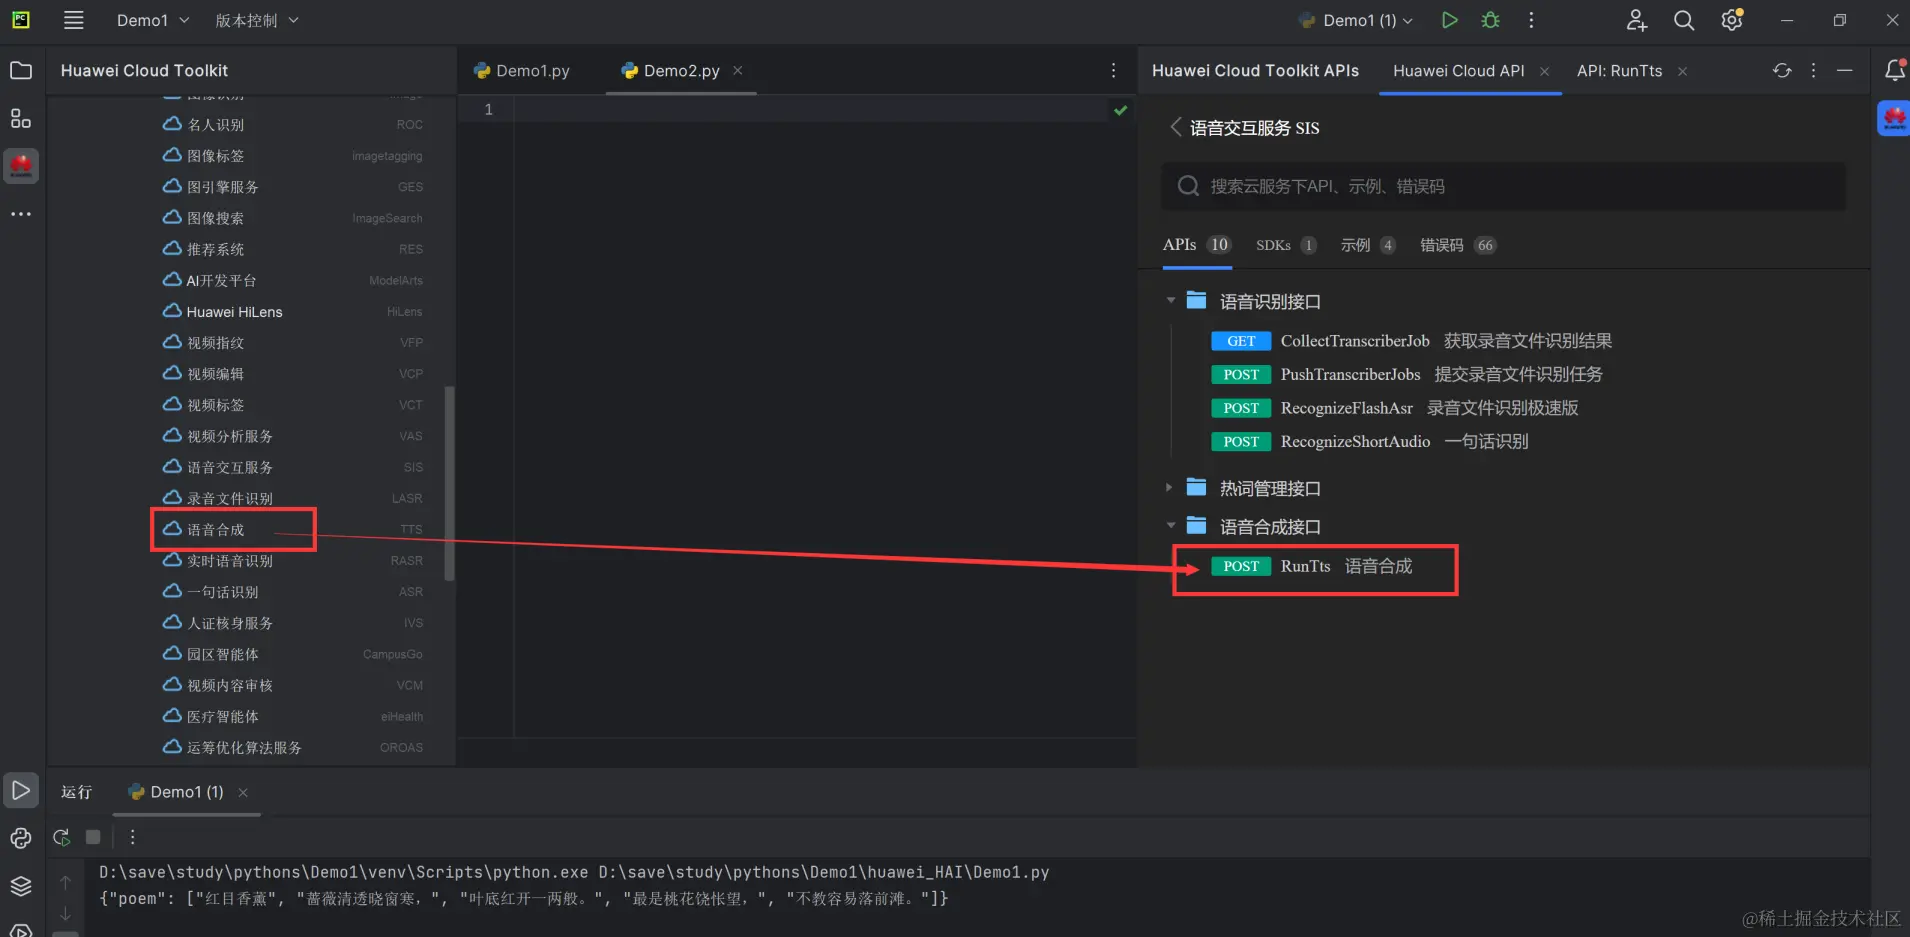Stop the running process
Screen dimensions: 1910x937
93,837
